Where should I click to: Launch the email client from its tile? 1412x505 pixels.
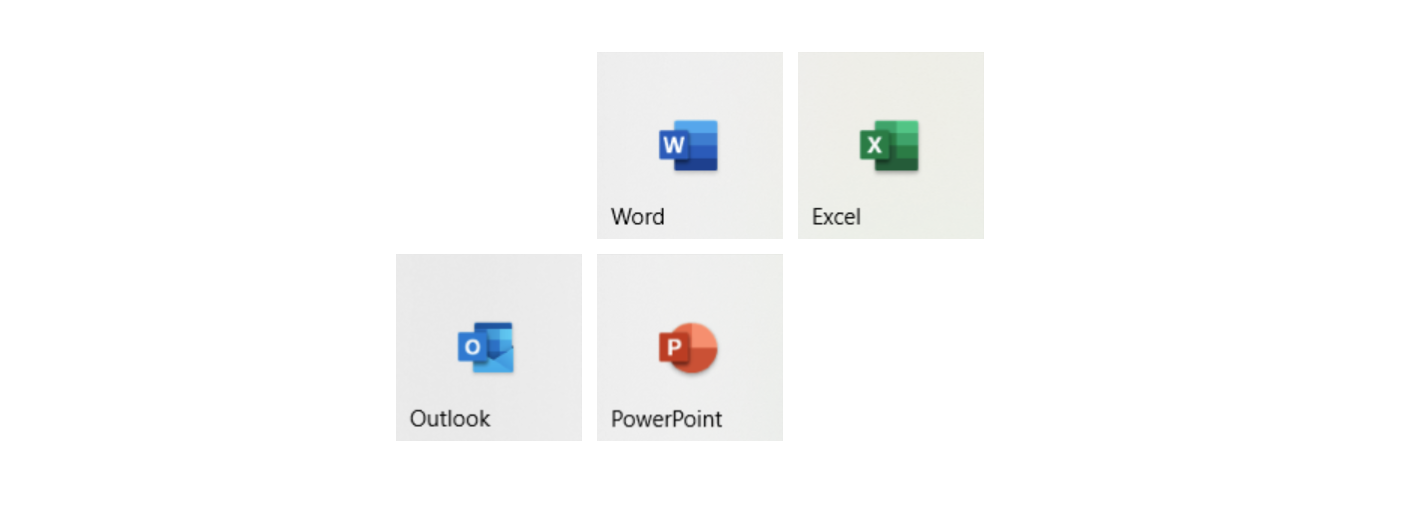coord(489,347)
